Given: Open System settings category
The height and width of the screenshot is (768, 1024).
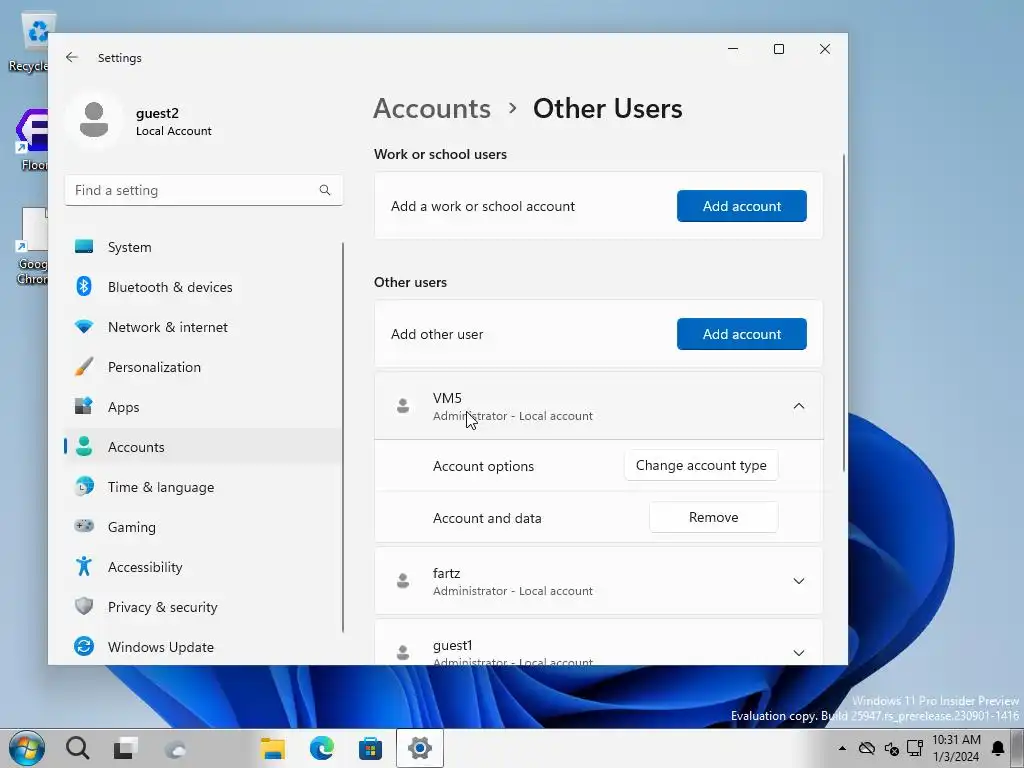Looking at the screenshot, I should coord(203,247).
